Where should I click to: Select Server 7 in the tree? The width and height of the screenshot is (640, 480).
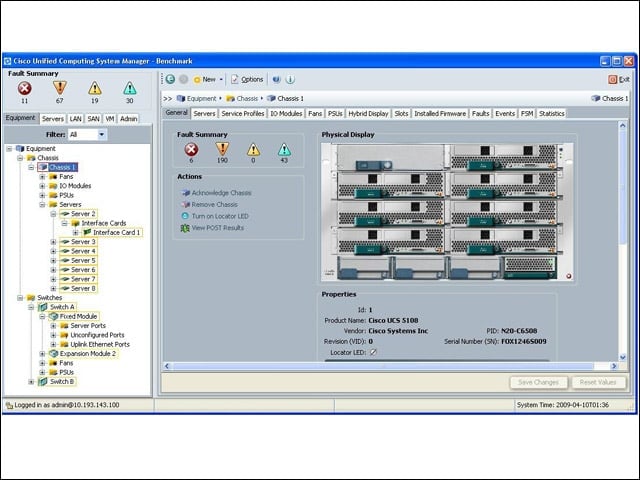coord(78,279)
